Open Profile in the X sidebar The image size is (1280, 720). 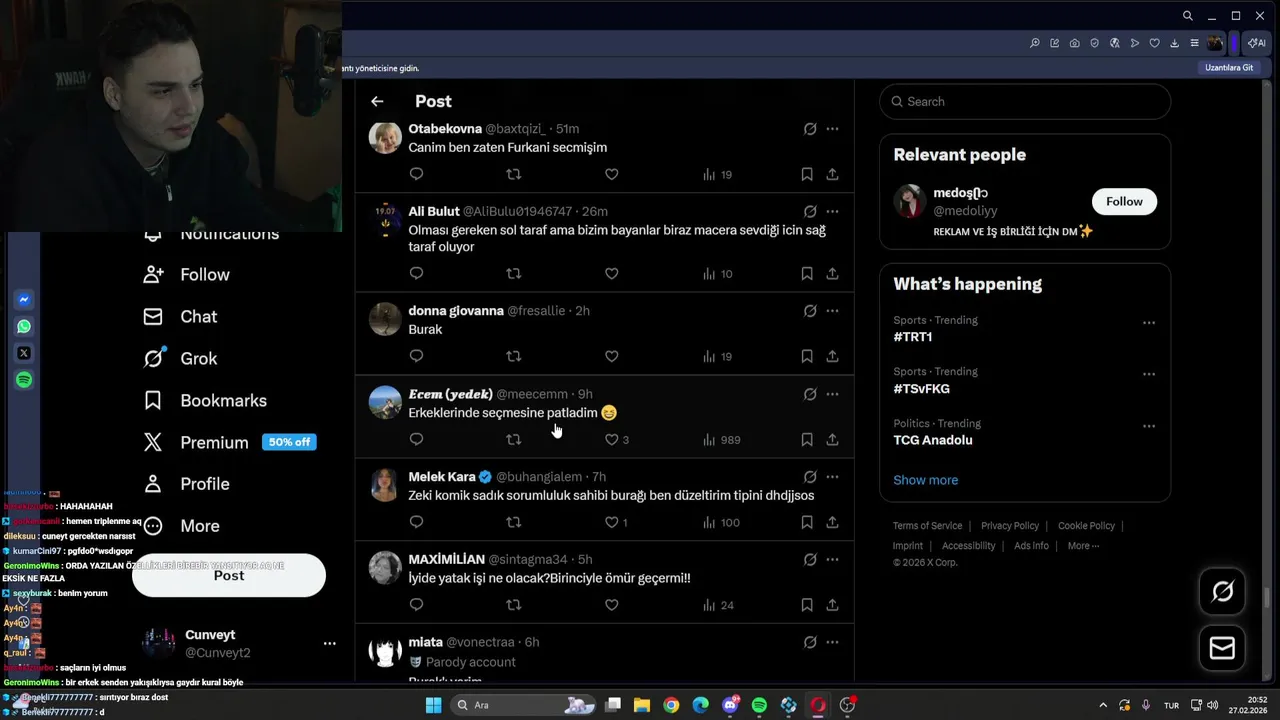(x=186, y=484)
